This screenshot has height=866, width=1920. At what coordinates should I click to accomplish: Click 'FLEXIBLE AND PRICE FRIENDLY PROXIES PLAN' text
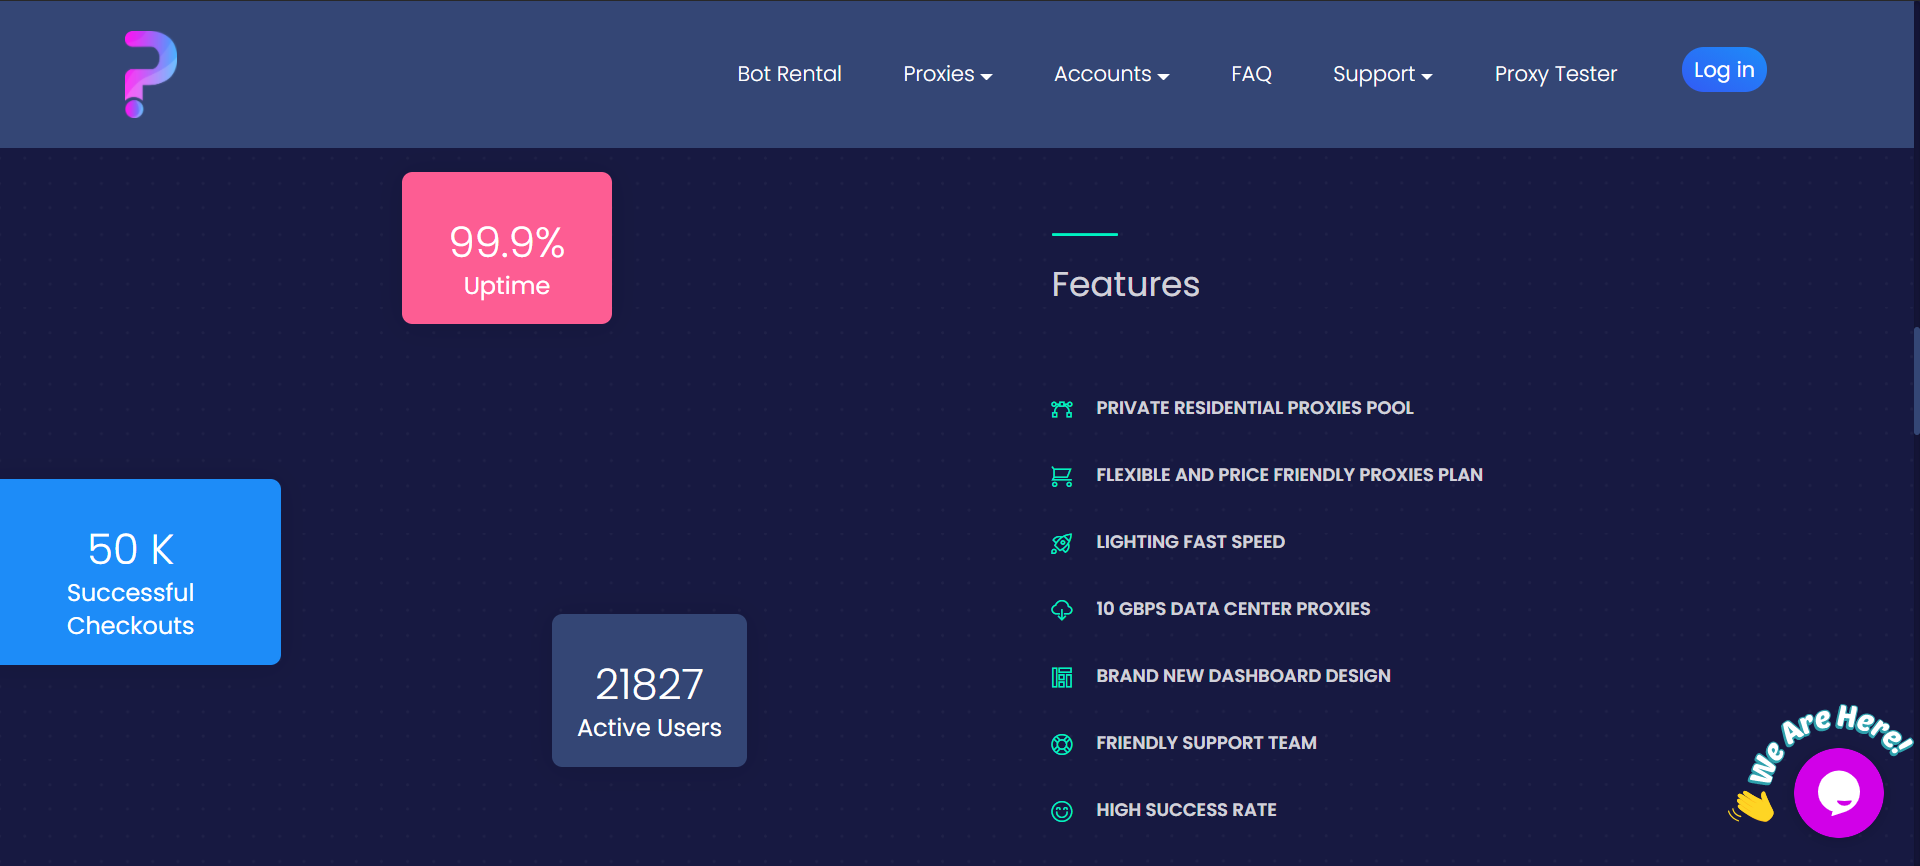[x=1289, y=475]
